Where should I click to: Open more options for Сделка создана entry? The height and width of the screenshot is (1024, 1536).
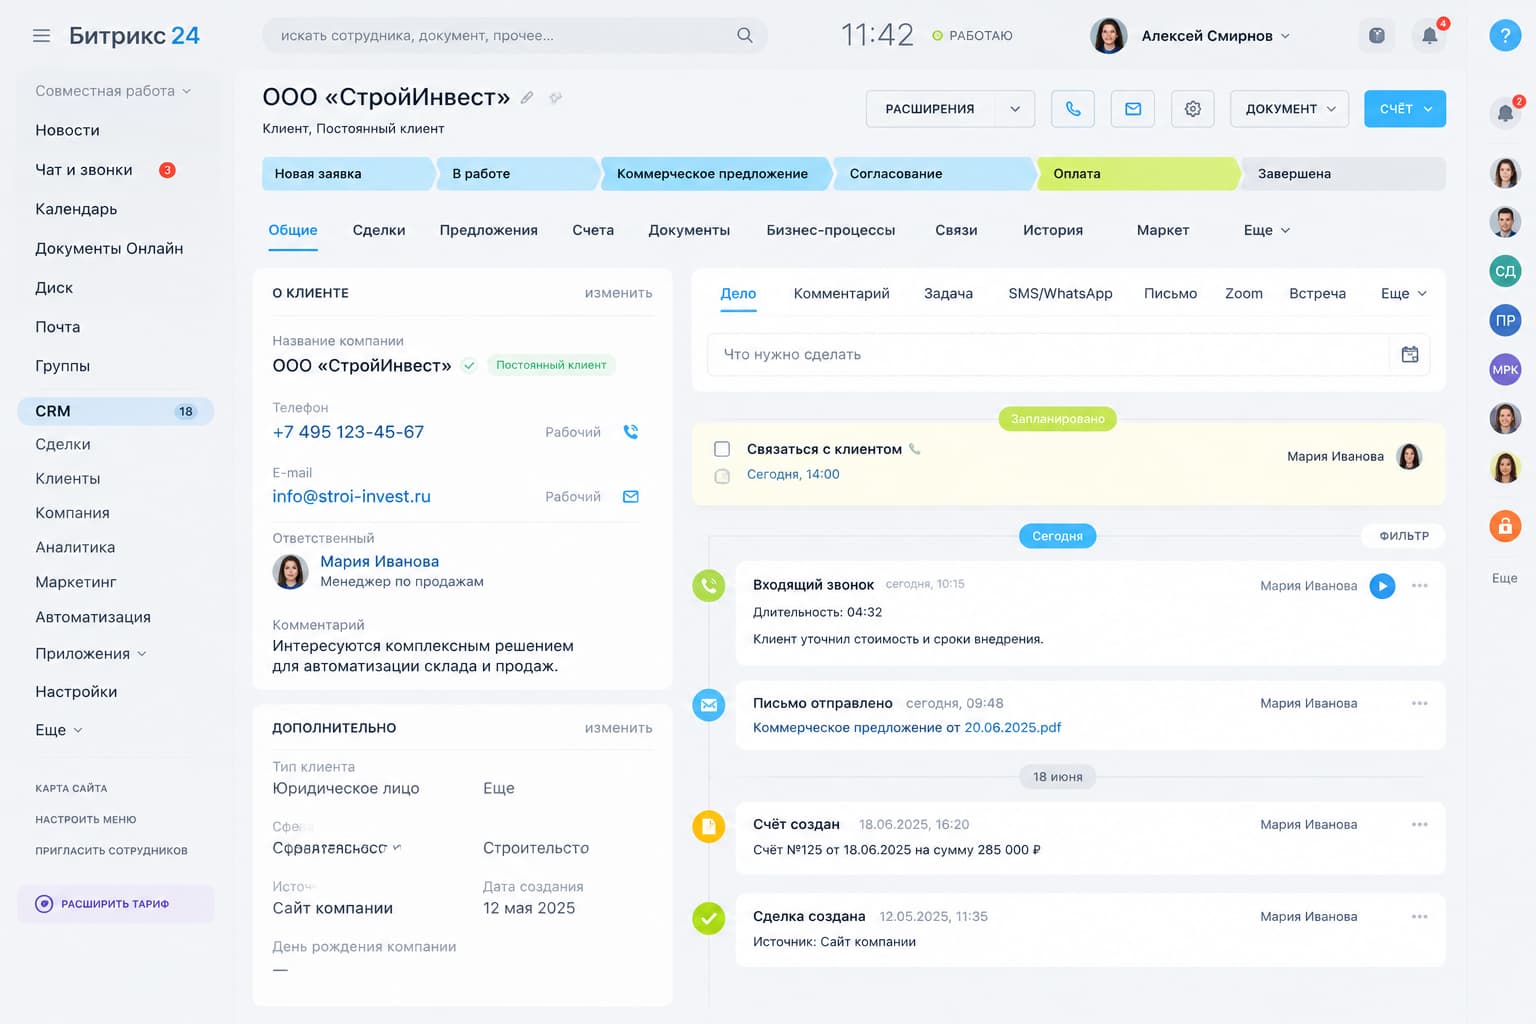pyautogui.click(x=1419, y=917)
